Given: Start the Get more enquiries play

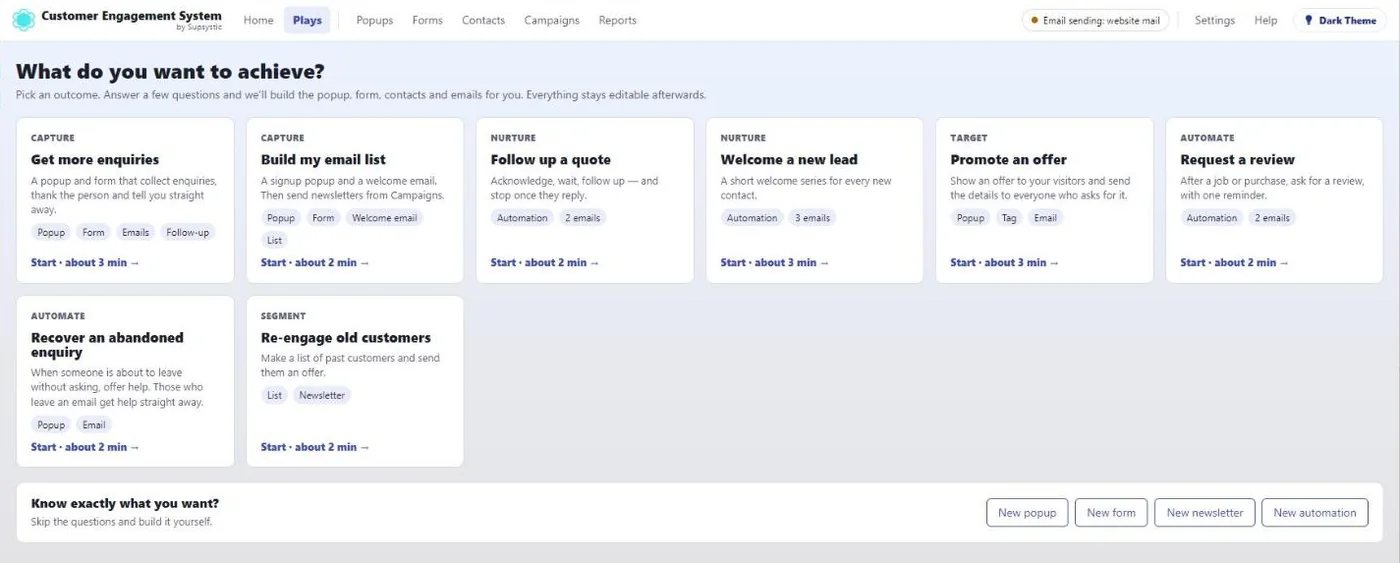Looking at the screenshot, I should point(85,263).
